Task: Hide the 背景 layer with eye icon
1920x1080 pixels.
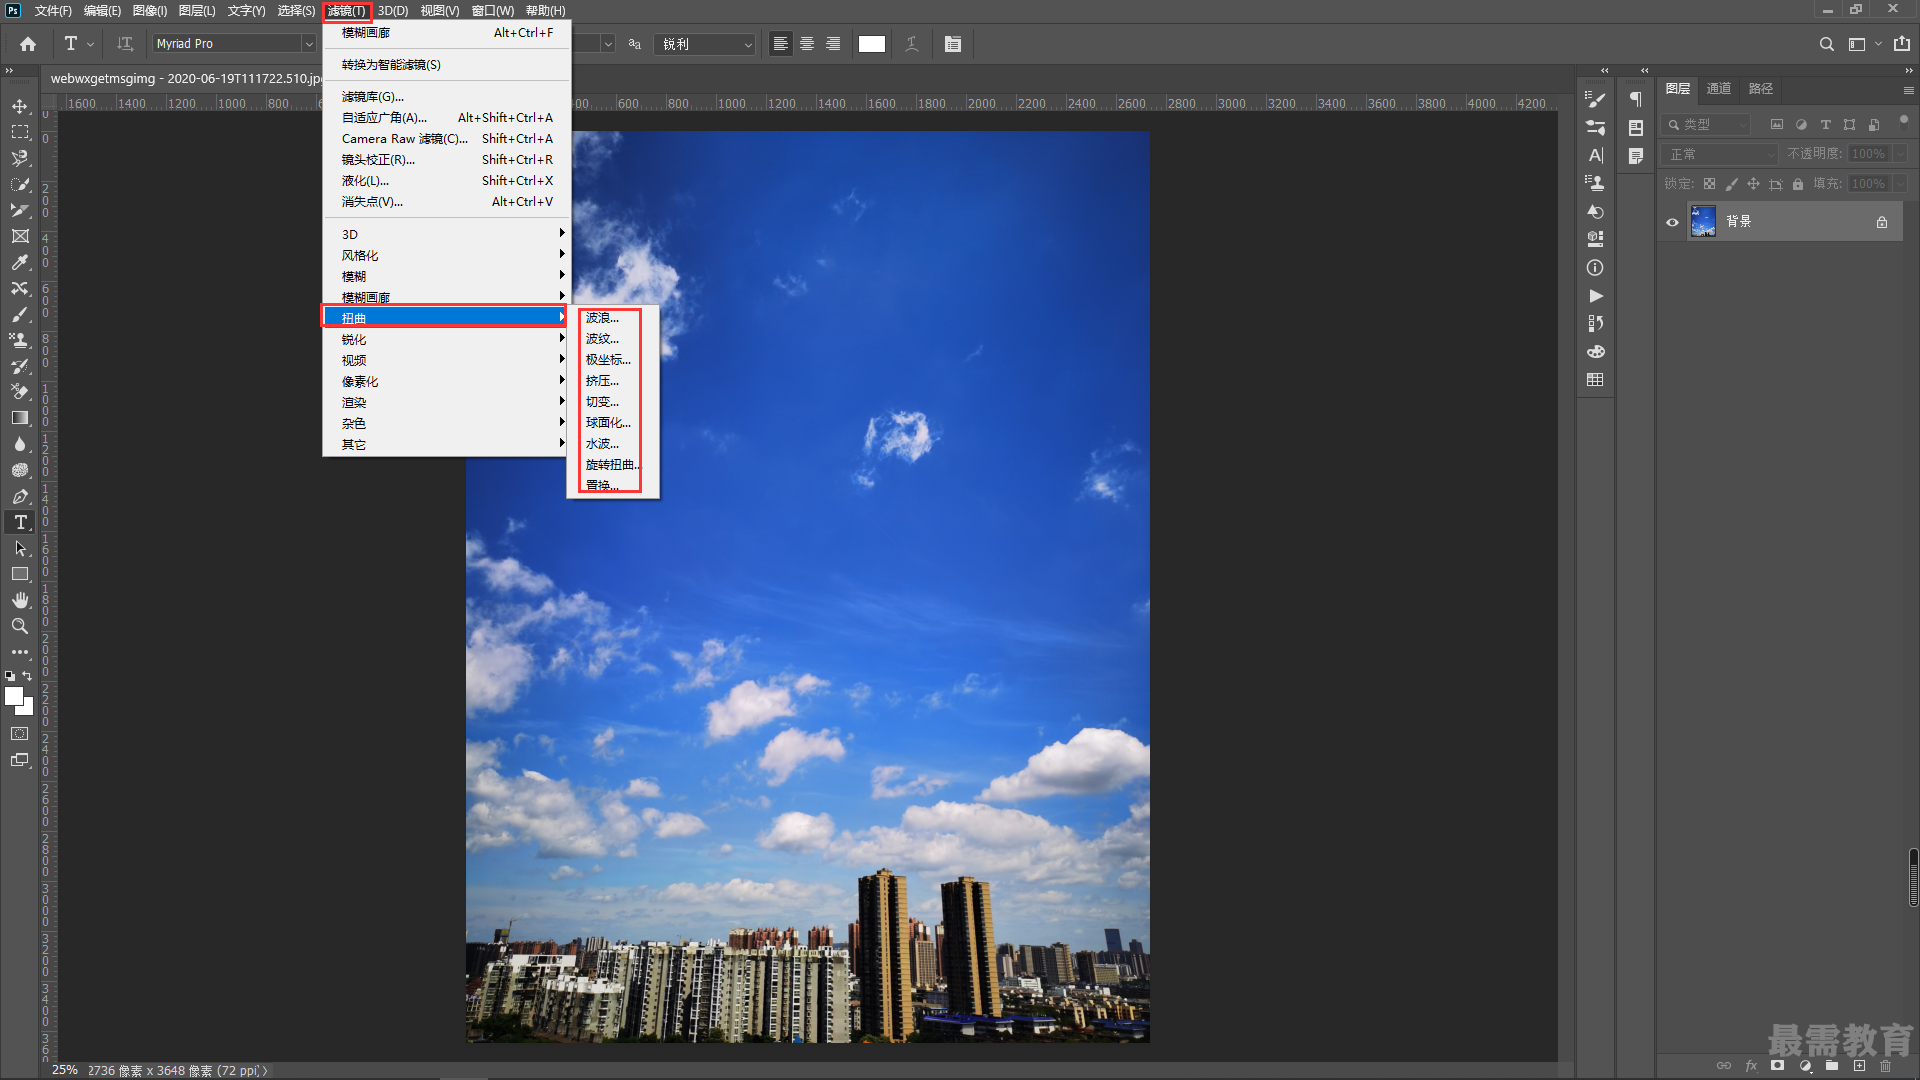Action: coord(1672,222)
